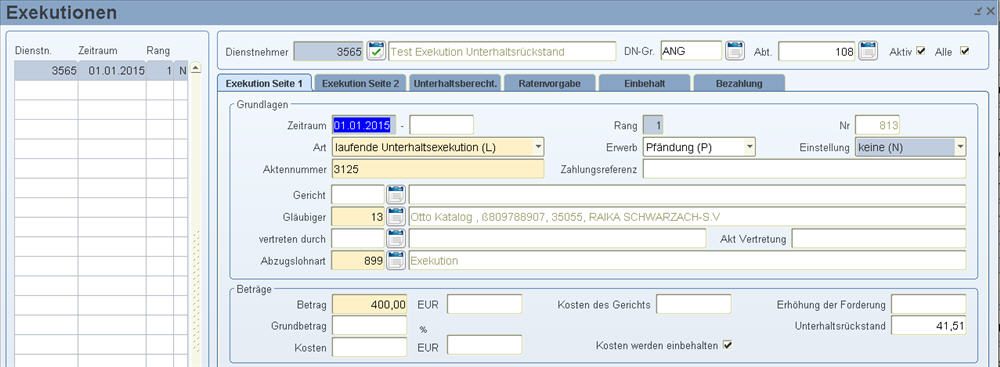Toggle Kosten werden einbehalten checkbox
Viewport: 1000px width, 367px height.
pyautogui.click(x=727, y=345)
